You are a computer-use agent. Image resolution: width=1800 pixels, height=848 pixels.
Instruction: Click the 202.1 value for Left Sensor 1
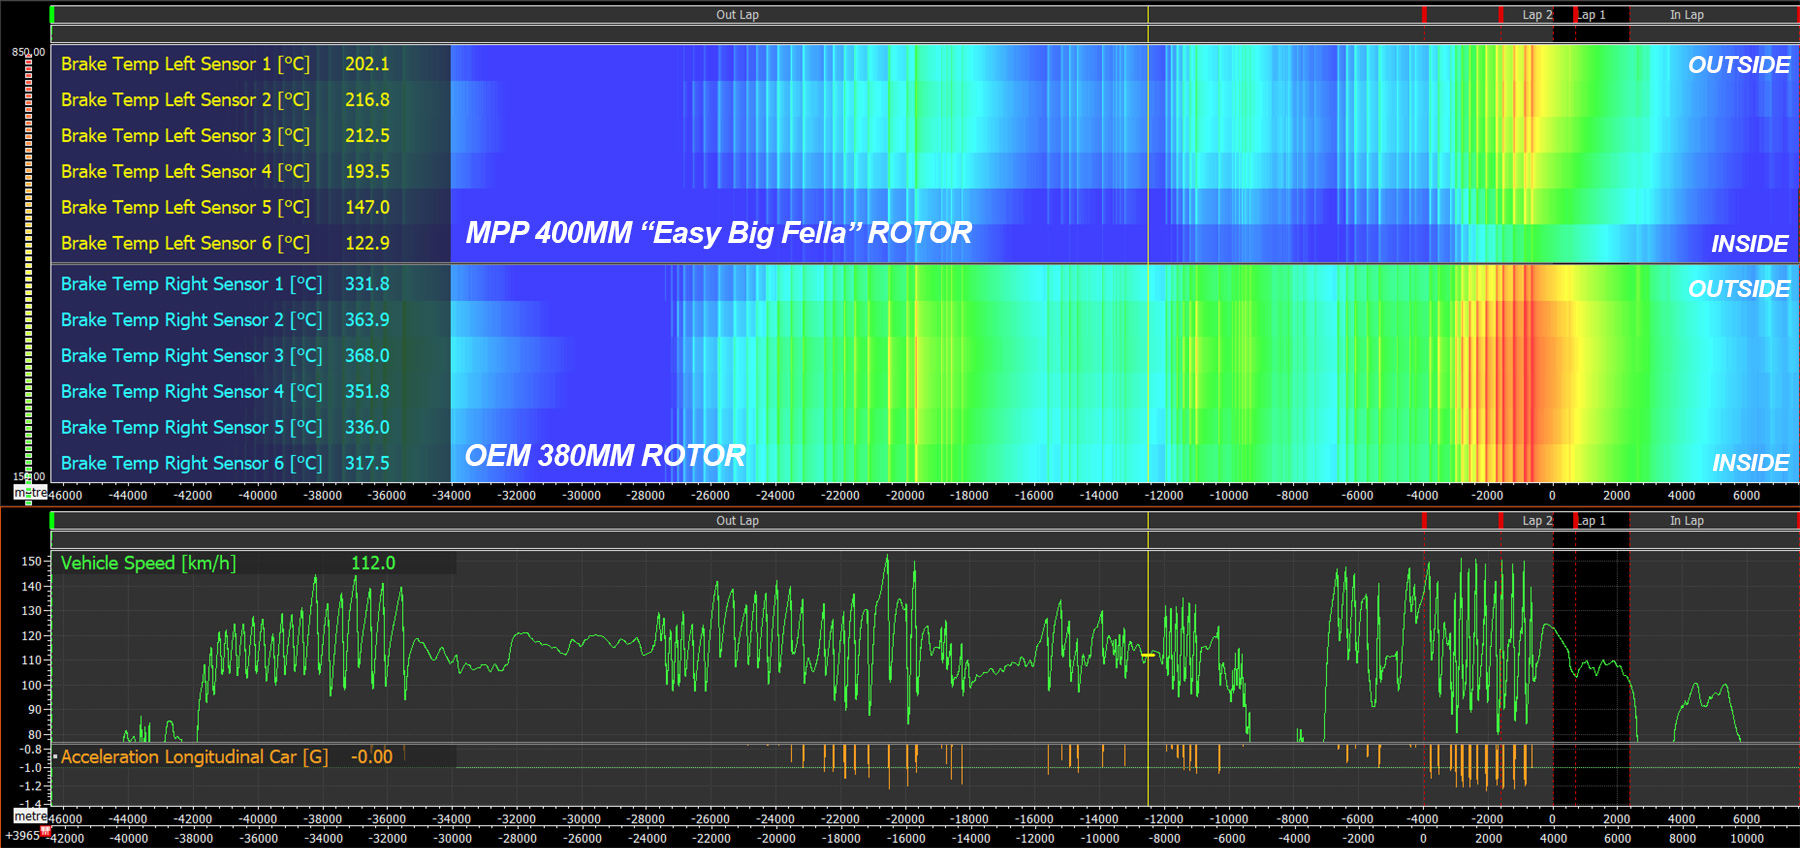(367, 64)
